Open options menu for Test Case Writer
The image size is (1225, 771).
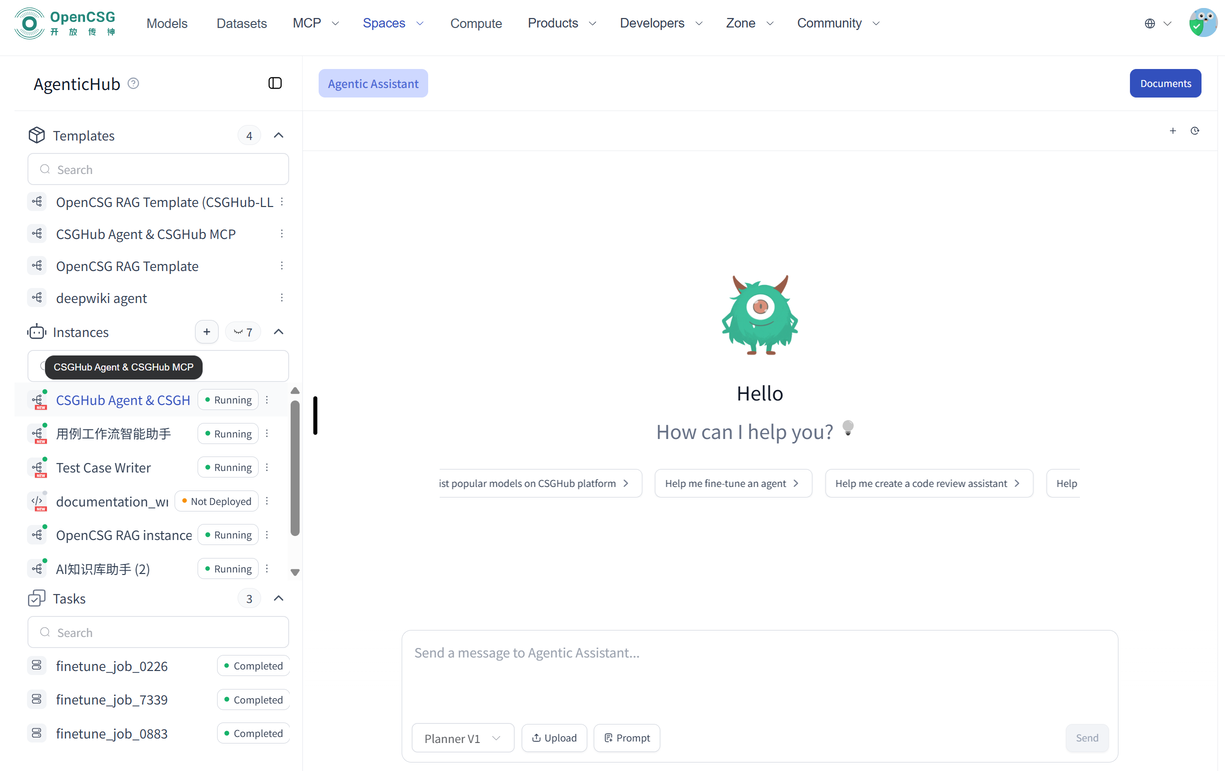[x=267, y=468]
